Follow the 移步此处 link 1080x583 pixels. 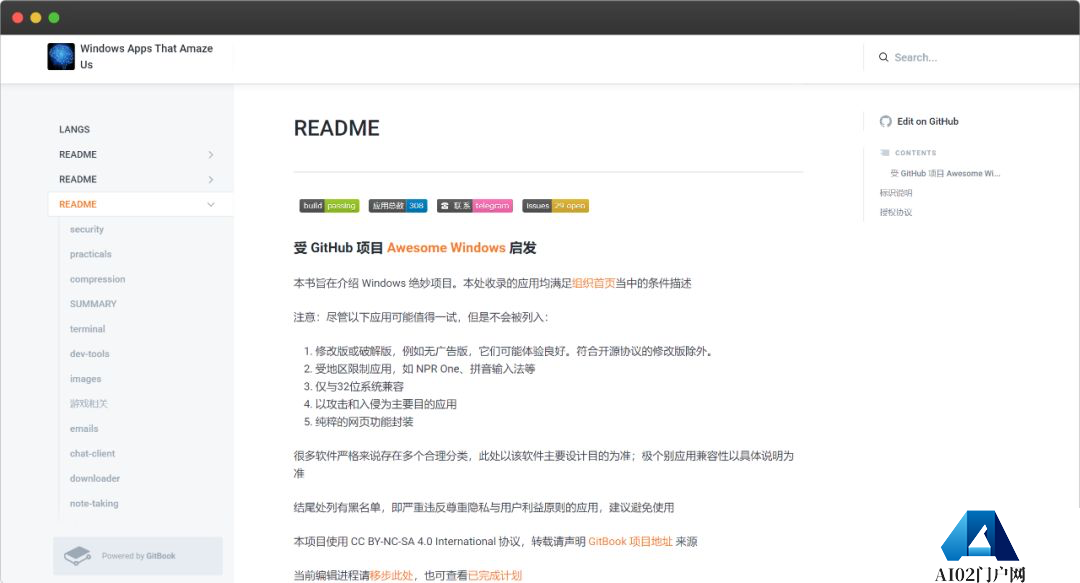coord(391,575)
